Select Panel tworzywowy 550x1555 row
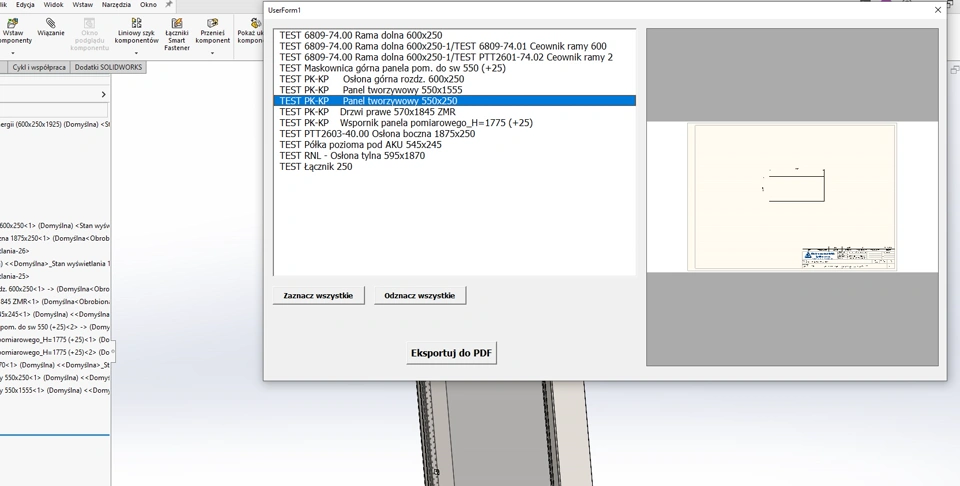This screenshot has height=486, width=960. (x=454, y=90)
